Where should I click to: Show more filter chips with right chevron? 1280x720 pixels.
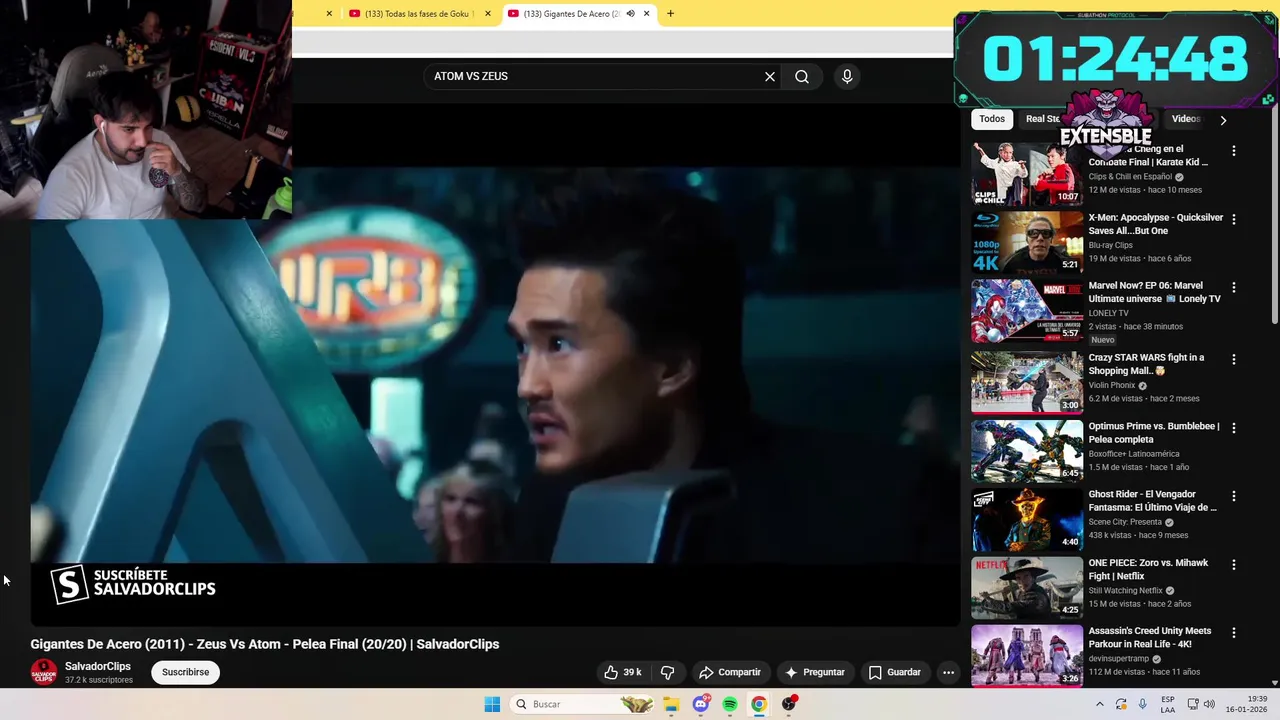click(x=1223, y=120)
